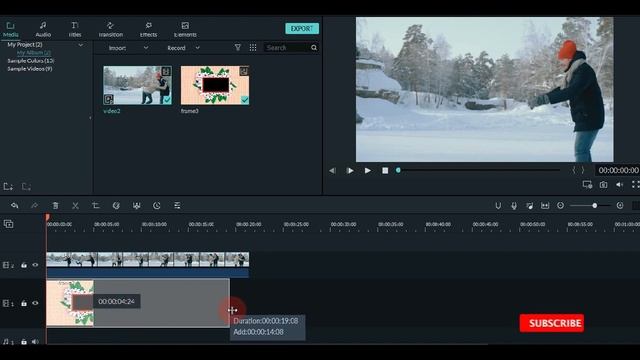Image resolution: width=640 pixels, height=360 pixels.
Task: Collapse the My Project folder chevron
Action: [x=80, y=45]
